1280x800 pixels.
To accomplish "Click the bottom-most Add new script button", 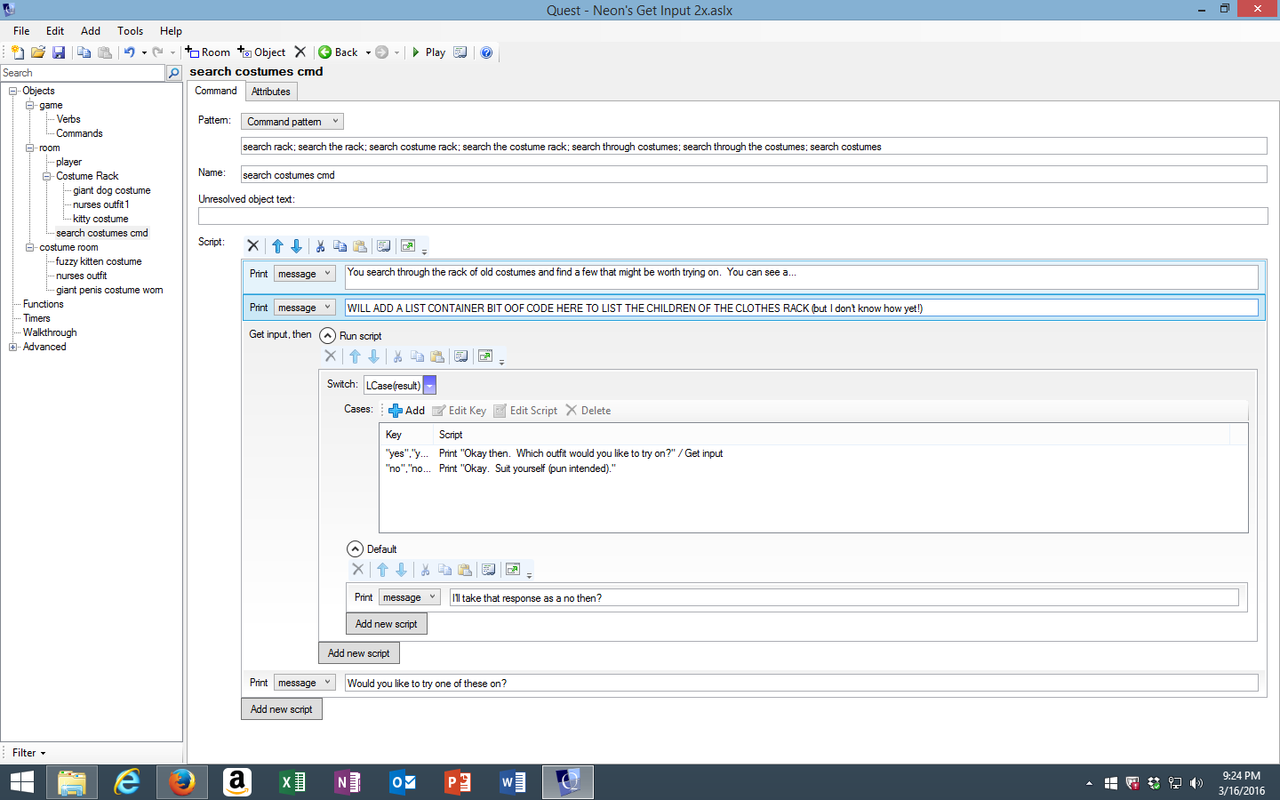I will [281, 709].
